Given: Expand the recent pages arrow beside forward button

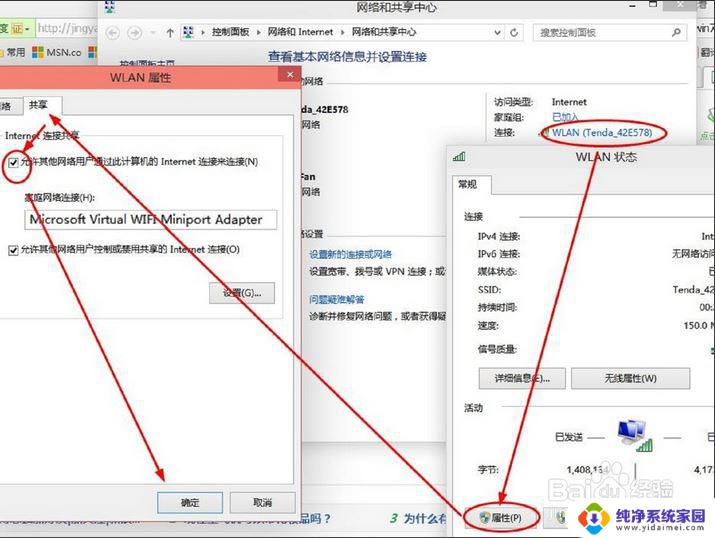Looking at the screenshot, I should click(153, 33).
